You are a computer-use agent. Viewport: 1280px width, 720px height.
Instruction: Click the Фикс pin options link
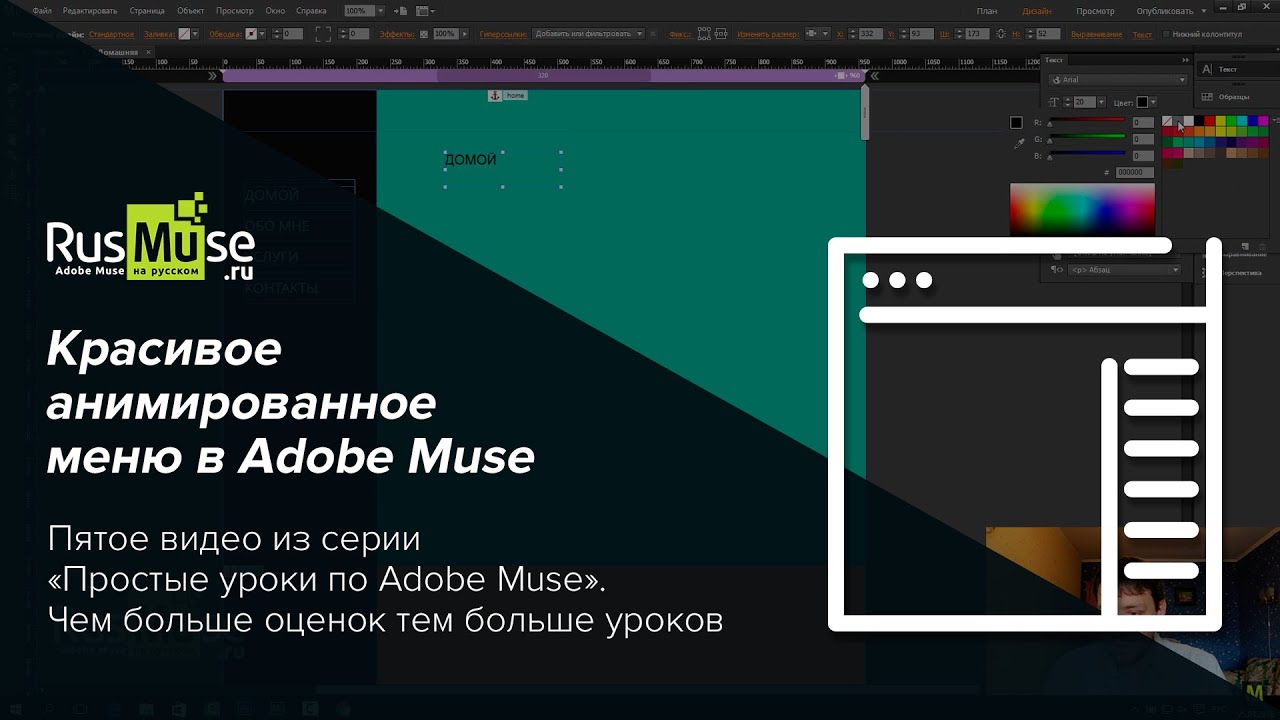pos(681,34)
